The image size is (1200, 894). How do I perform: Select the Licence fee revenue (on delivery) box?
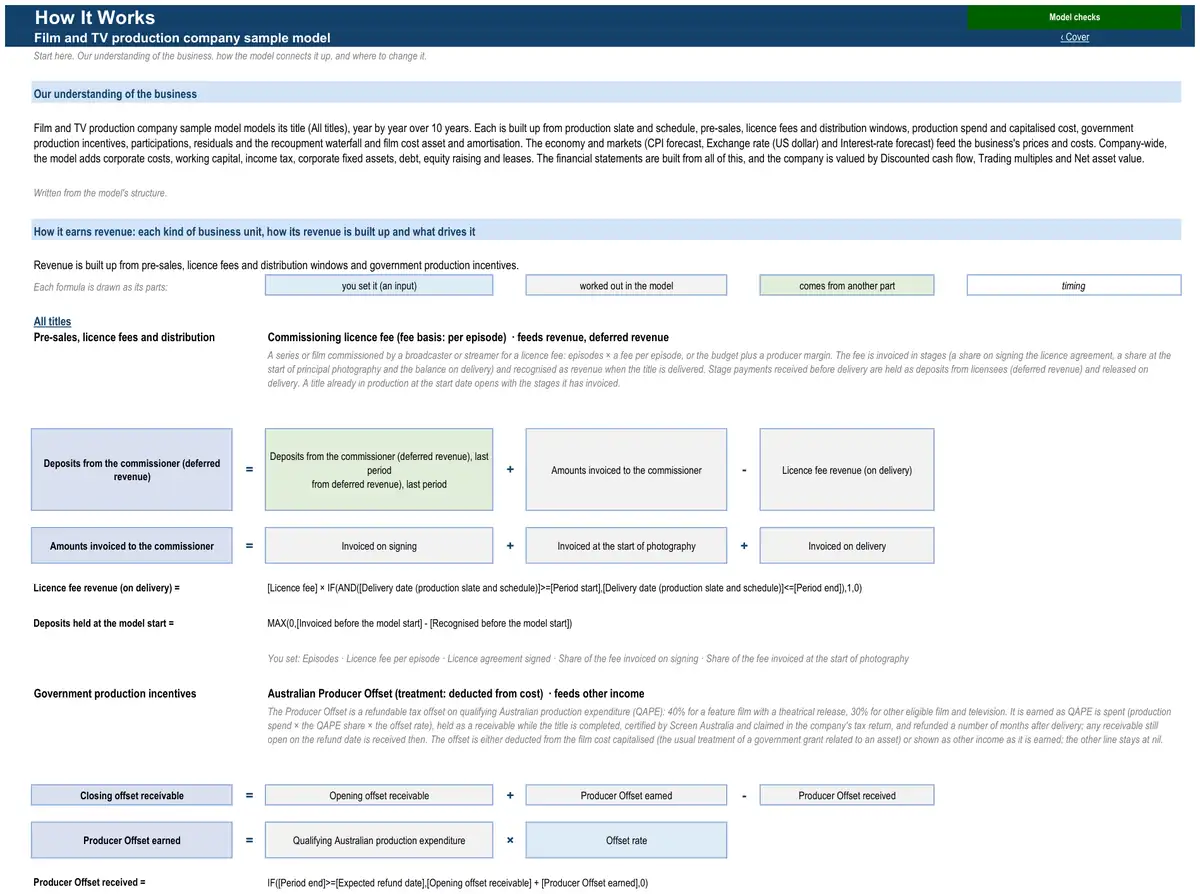point(847,470)
